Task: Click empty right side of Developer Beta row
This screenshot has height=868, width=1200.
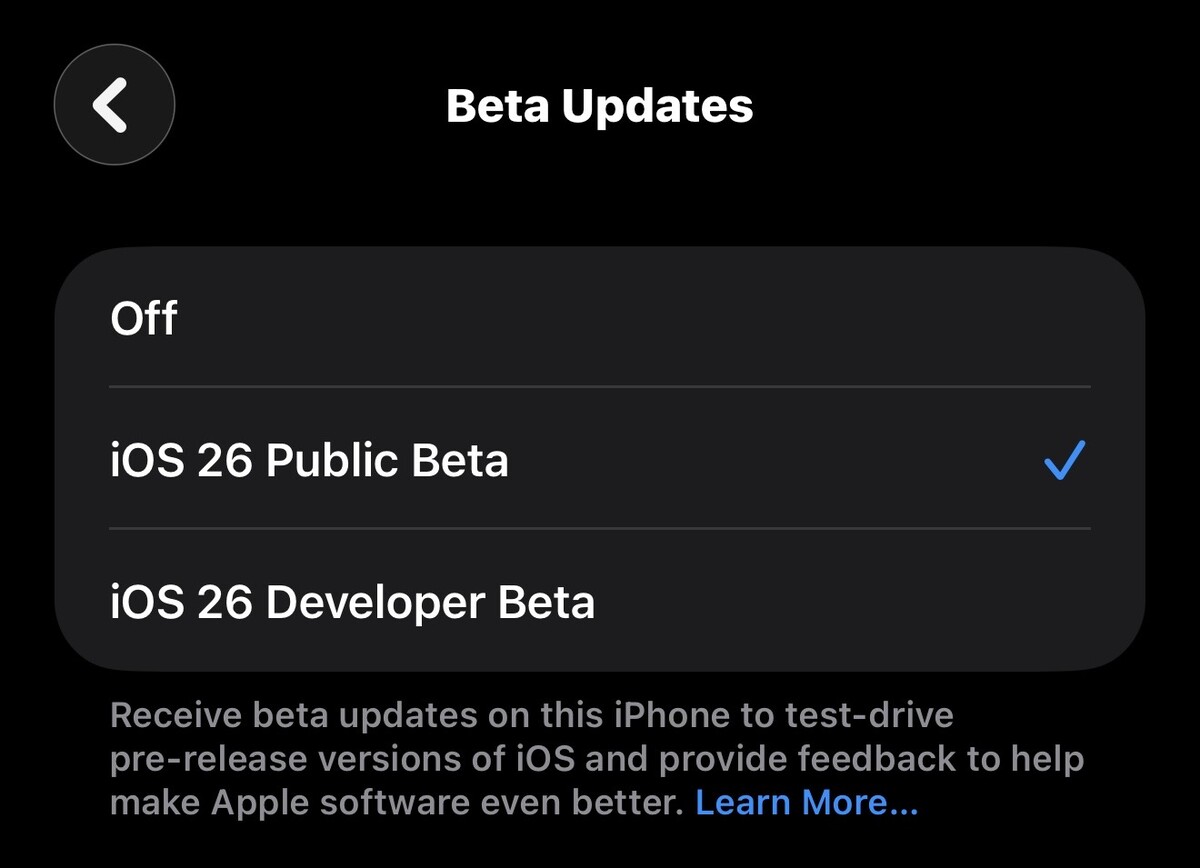Action: (x=900, y=603)
